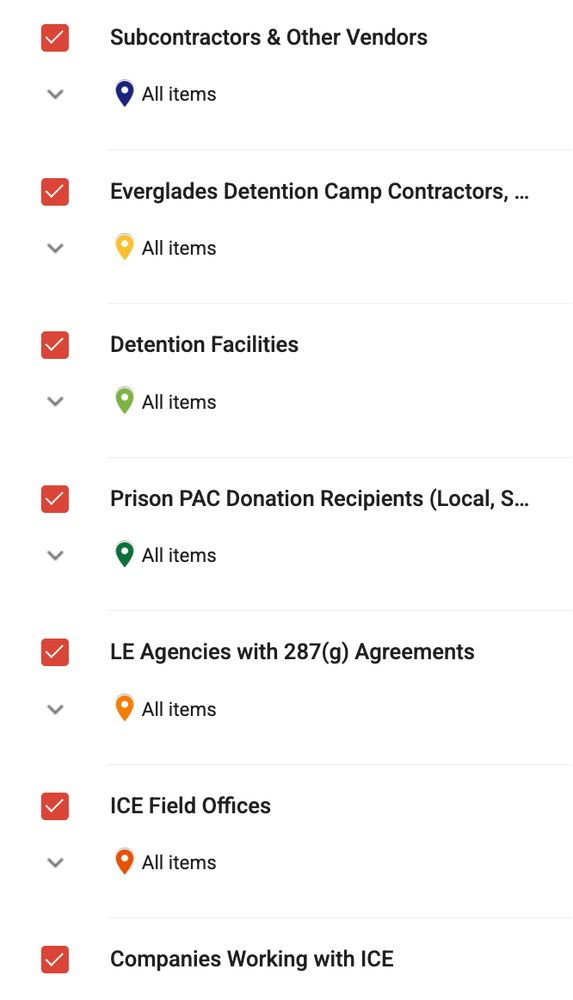Viewport: 573px width, 1000px height.
Task: Toggle the Prison PAC Donation Recipients checkbox
Action: (x=55, y=499)
